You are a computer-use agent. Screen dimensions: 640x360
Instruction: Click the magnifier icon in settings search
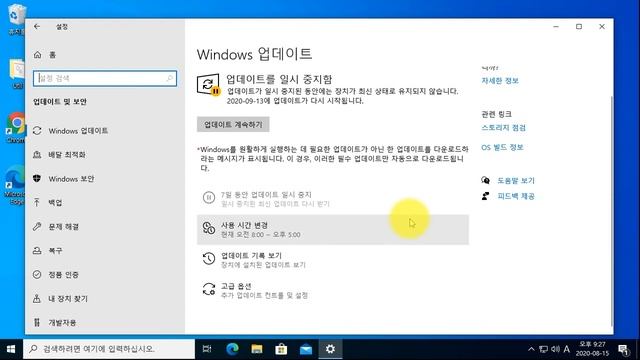click(x=170, y=78)
